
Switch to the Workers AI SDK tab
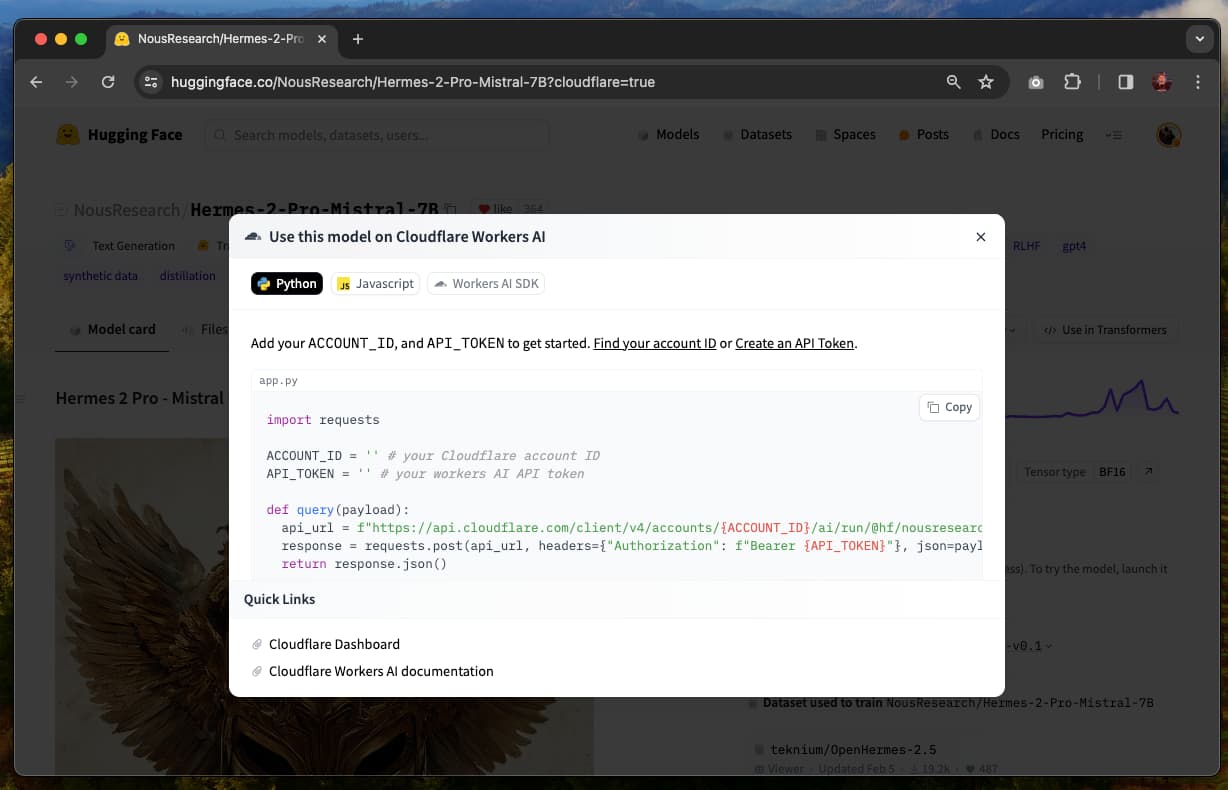coord(486,284)
